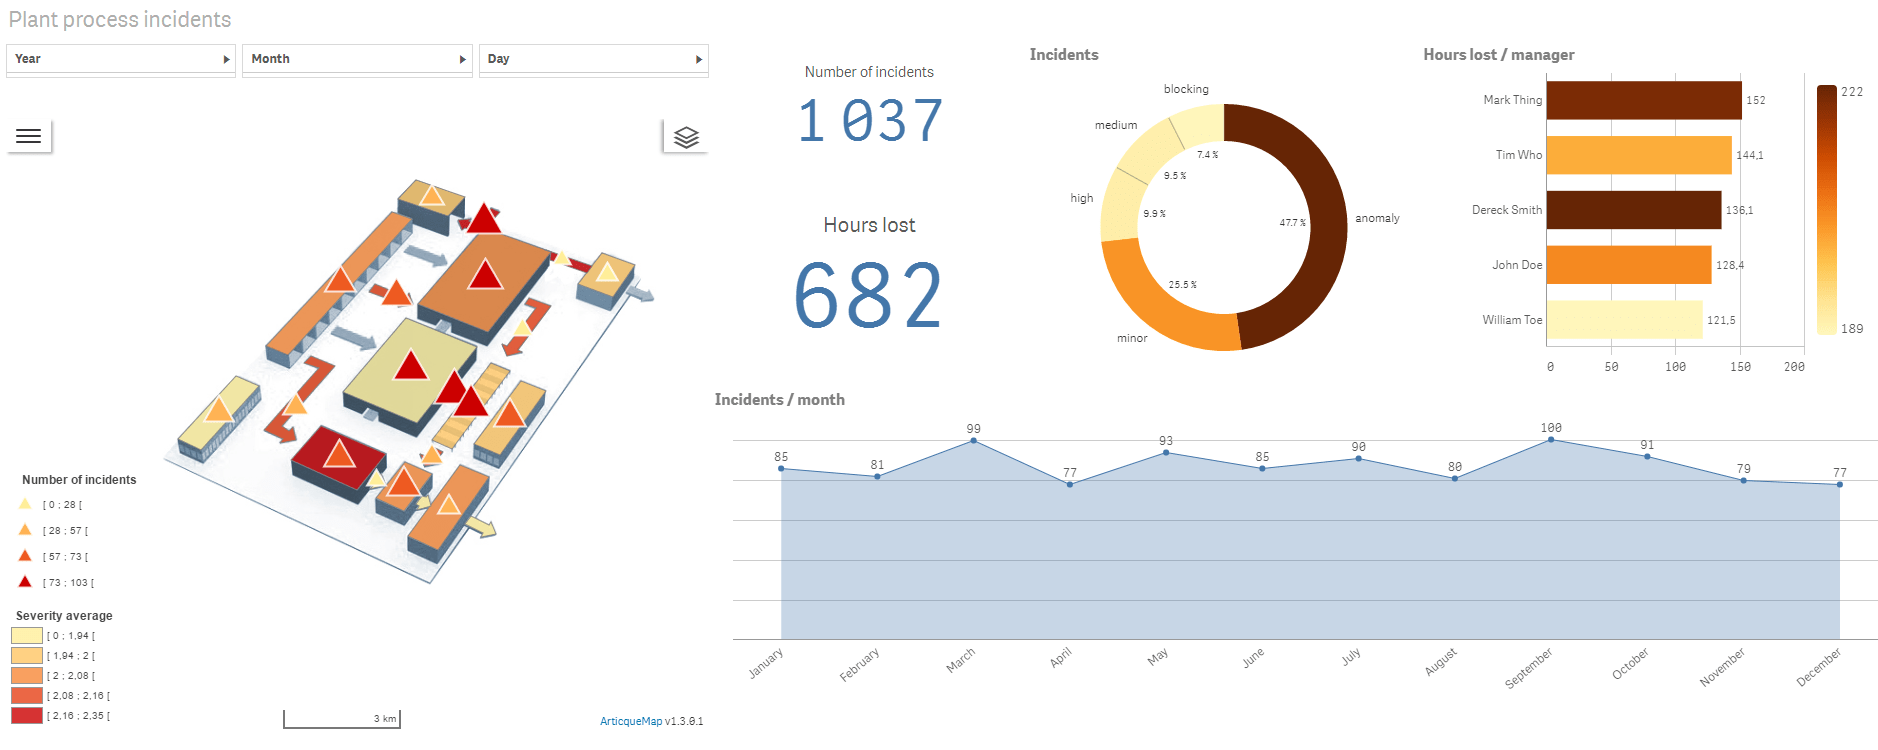This screenshot has height=750, width=1878.
Task: Select the December data point 77
Action: [x=1840, y=484]
